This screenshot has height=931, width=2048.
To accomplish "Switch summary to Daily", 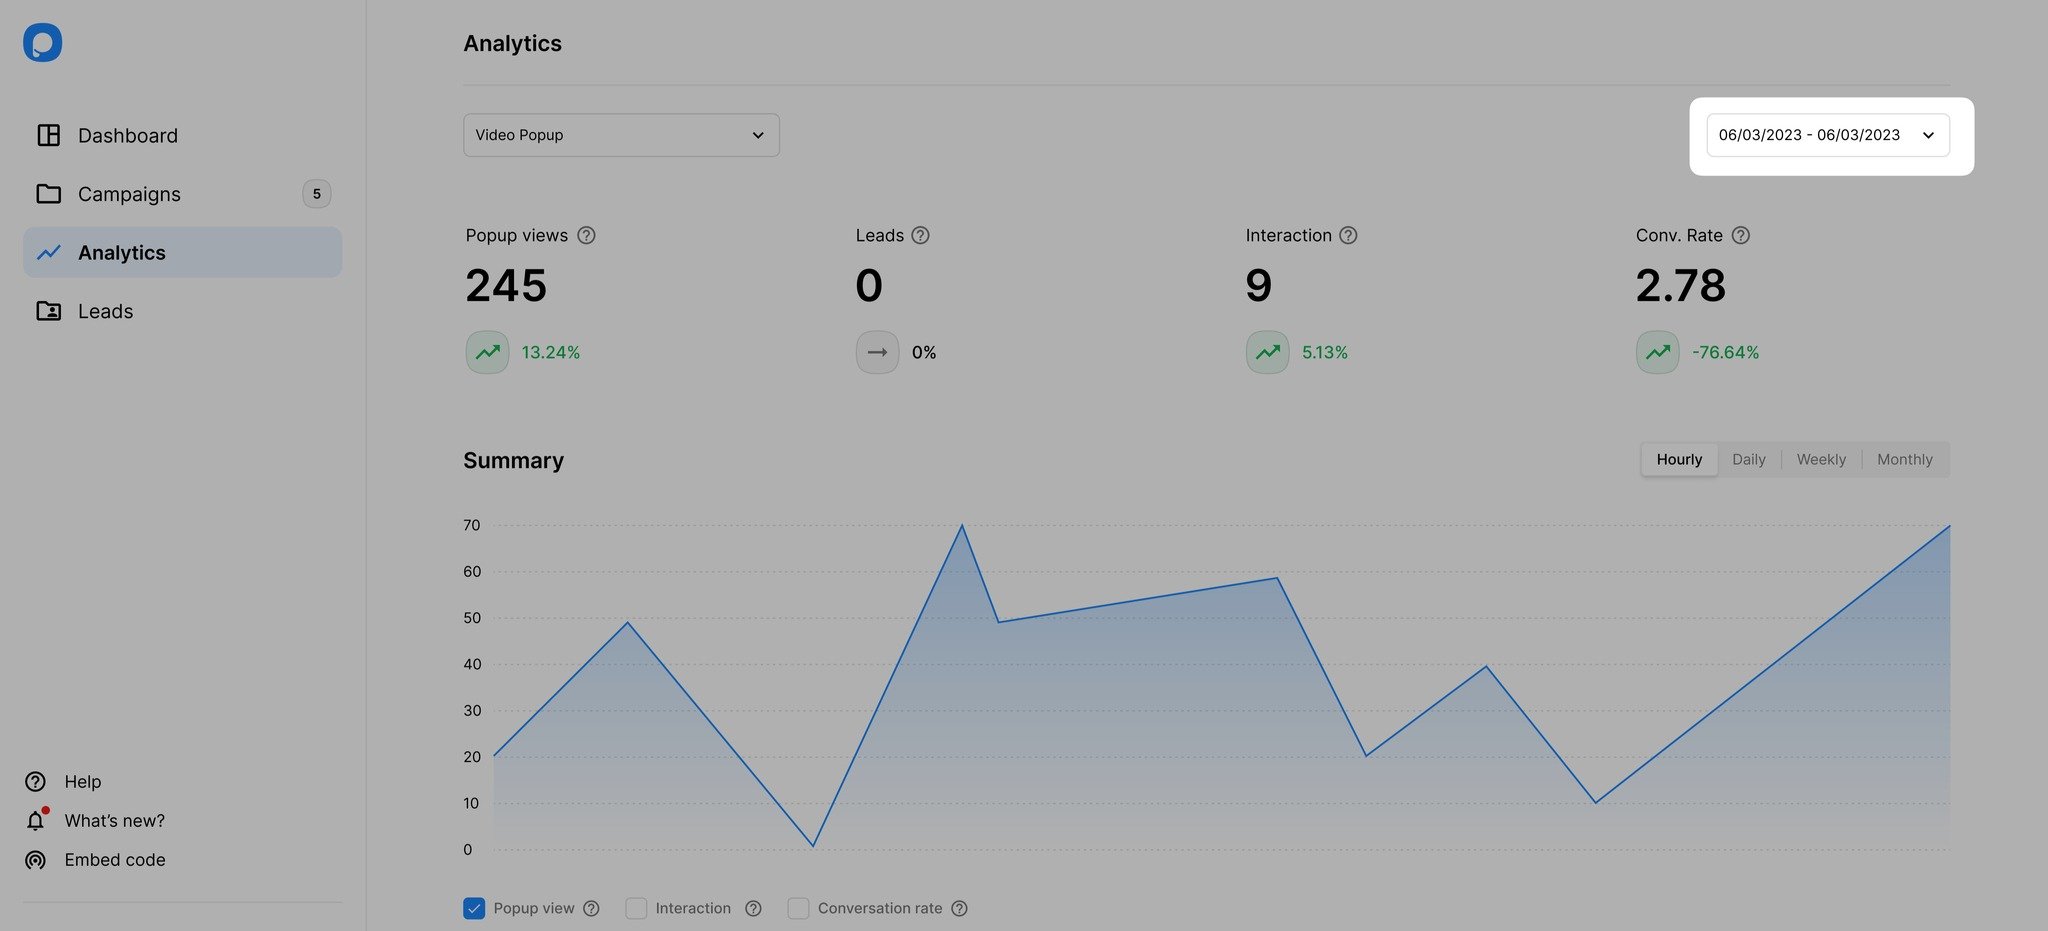I will pos(1749,460).
